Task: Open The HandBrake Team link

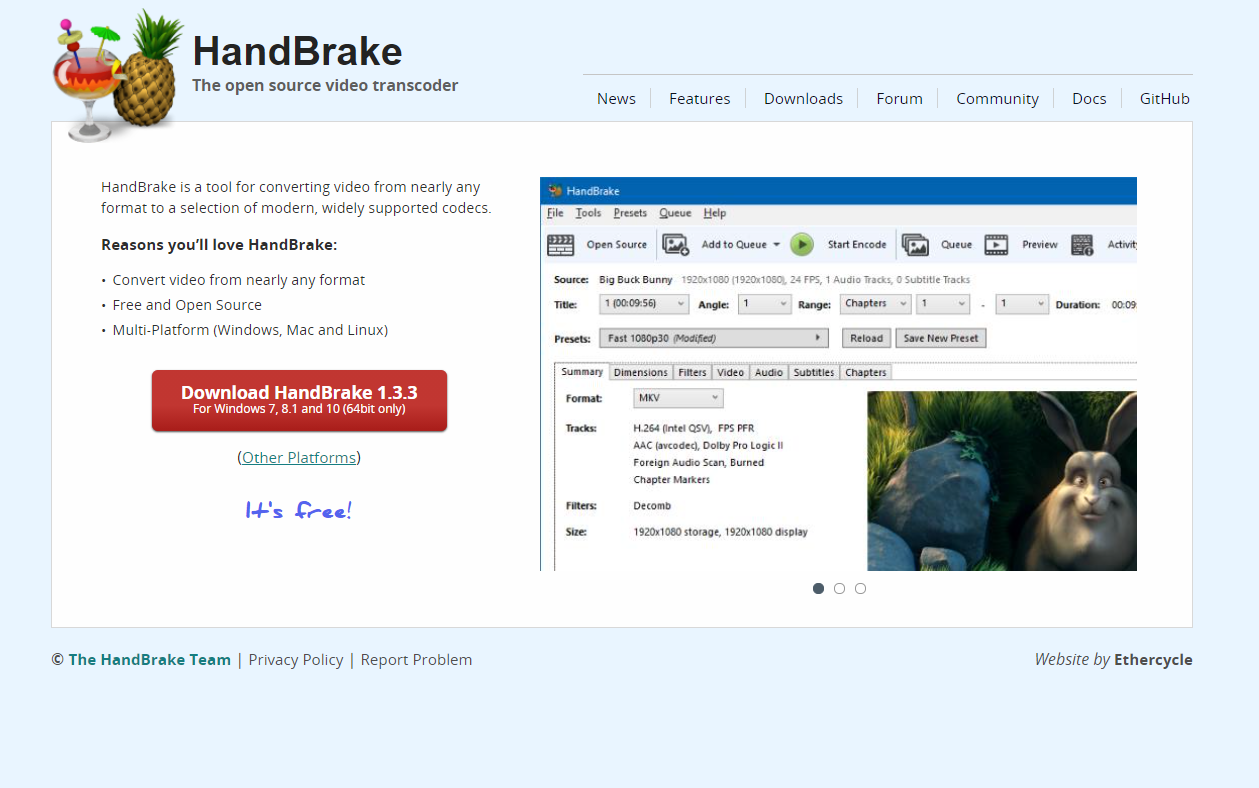Action: coord(149,659)
